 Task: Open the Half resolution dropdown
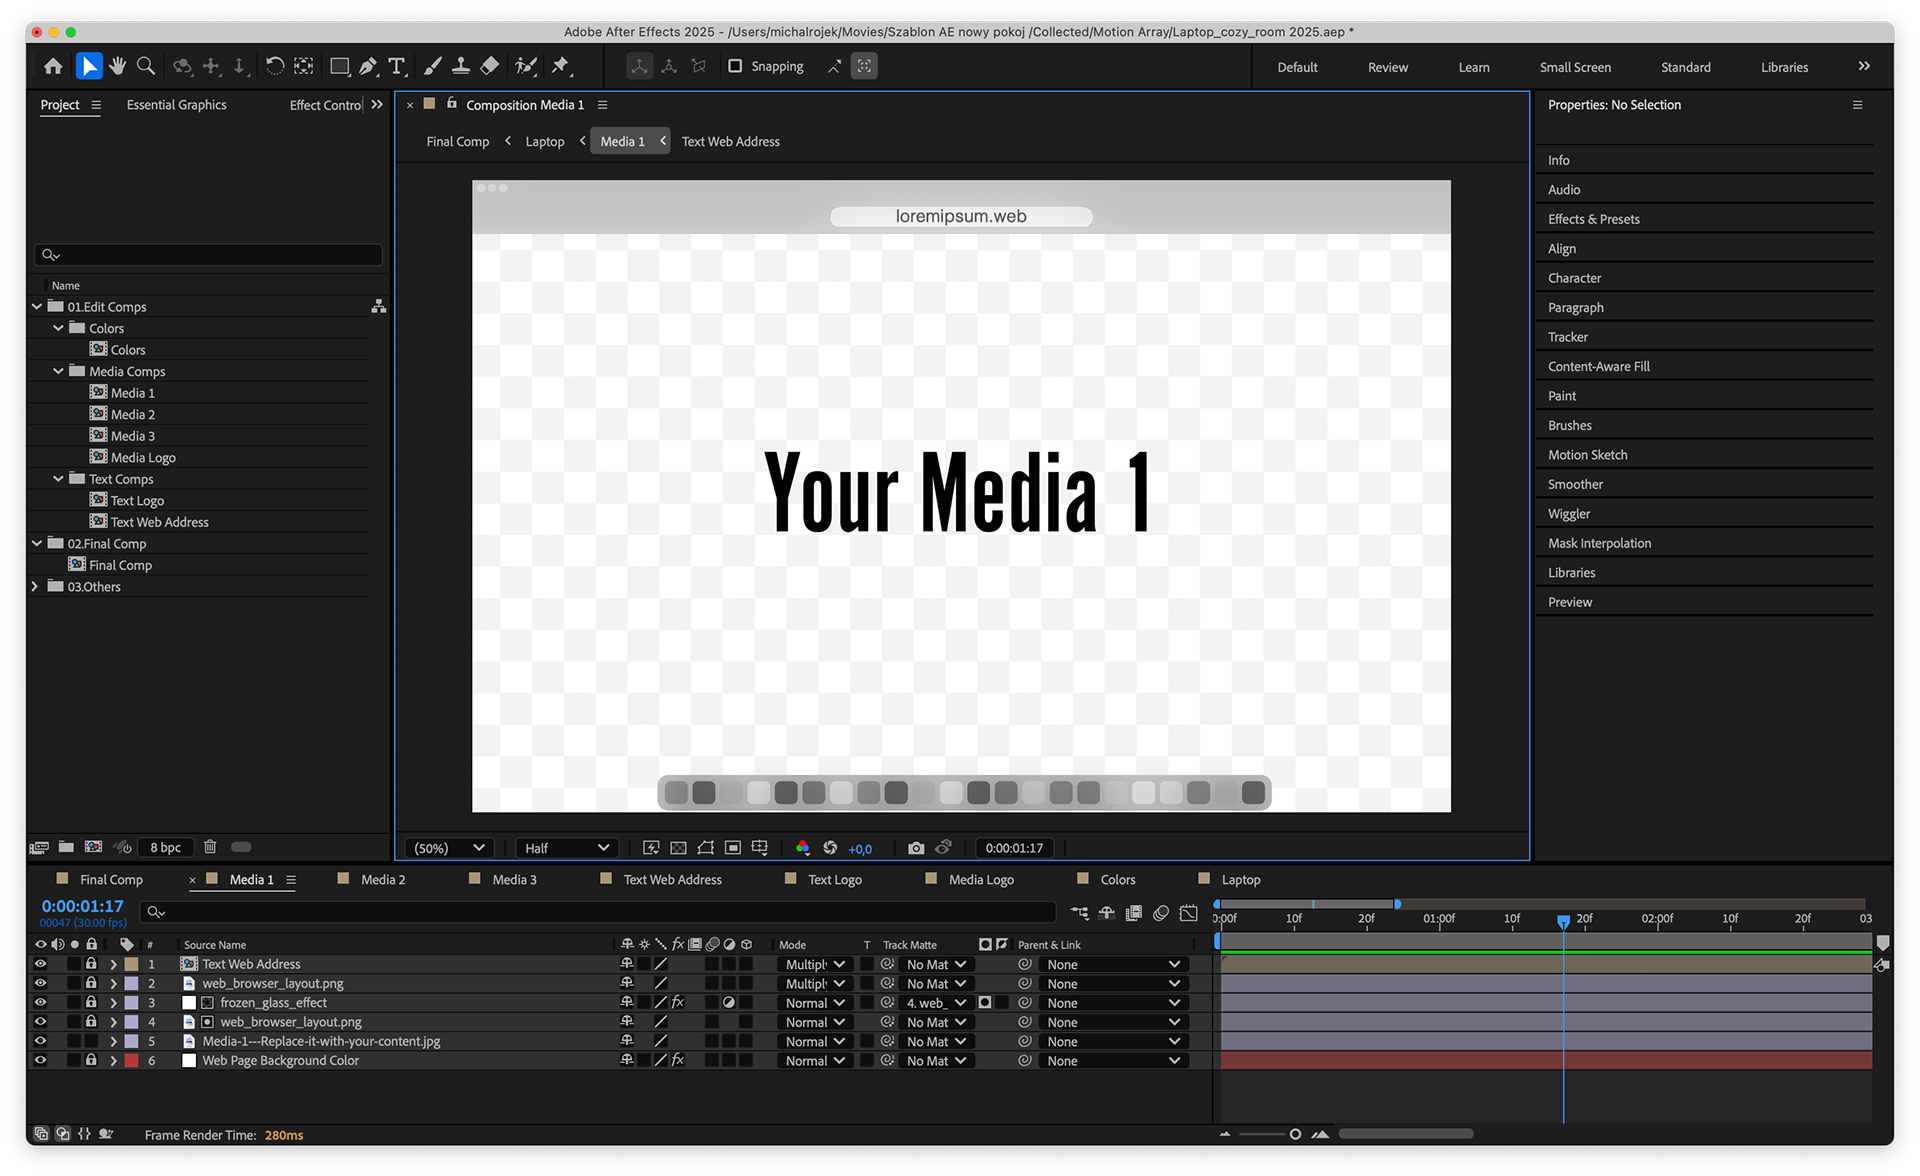[567, 848]
